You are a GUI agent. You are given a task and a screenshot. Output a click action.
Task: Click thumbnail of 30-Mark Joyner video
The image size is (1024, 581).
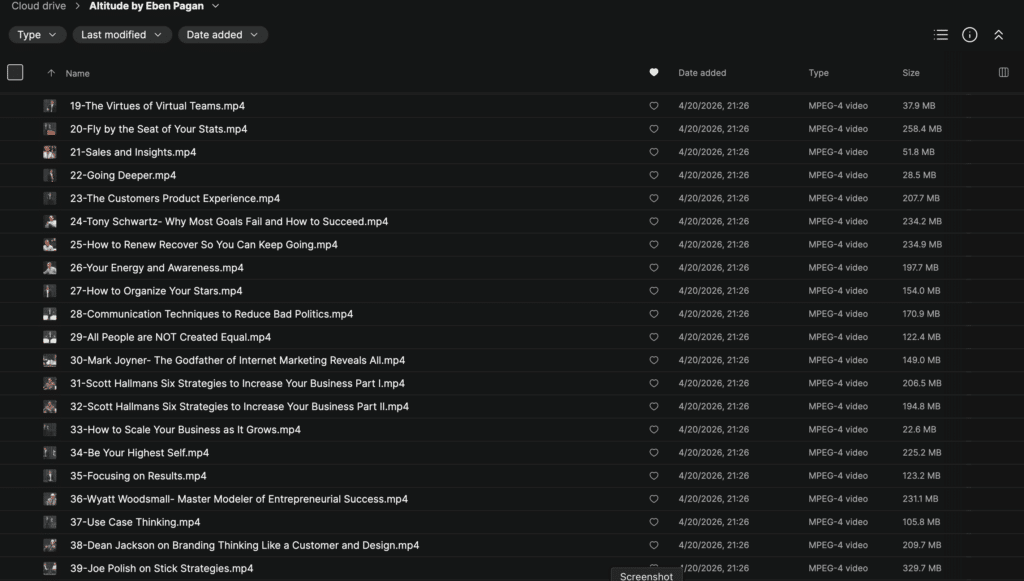[x=50, y=361]
